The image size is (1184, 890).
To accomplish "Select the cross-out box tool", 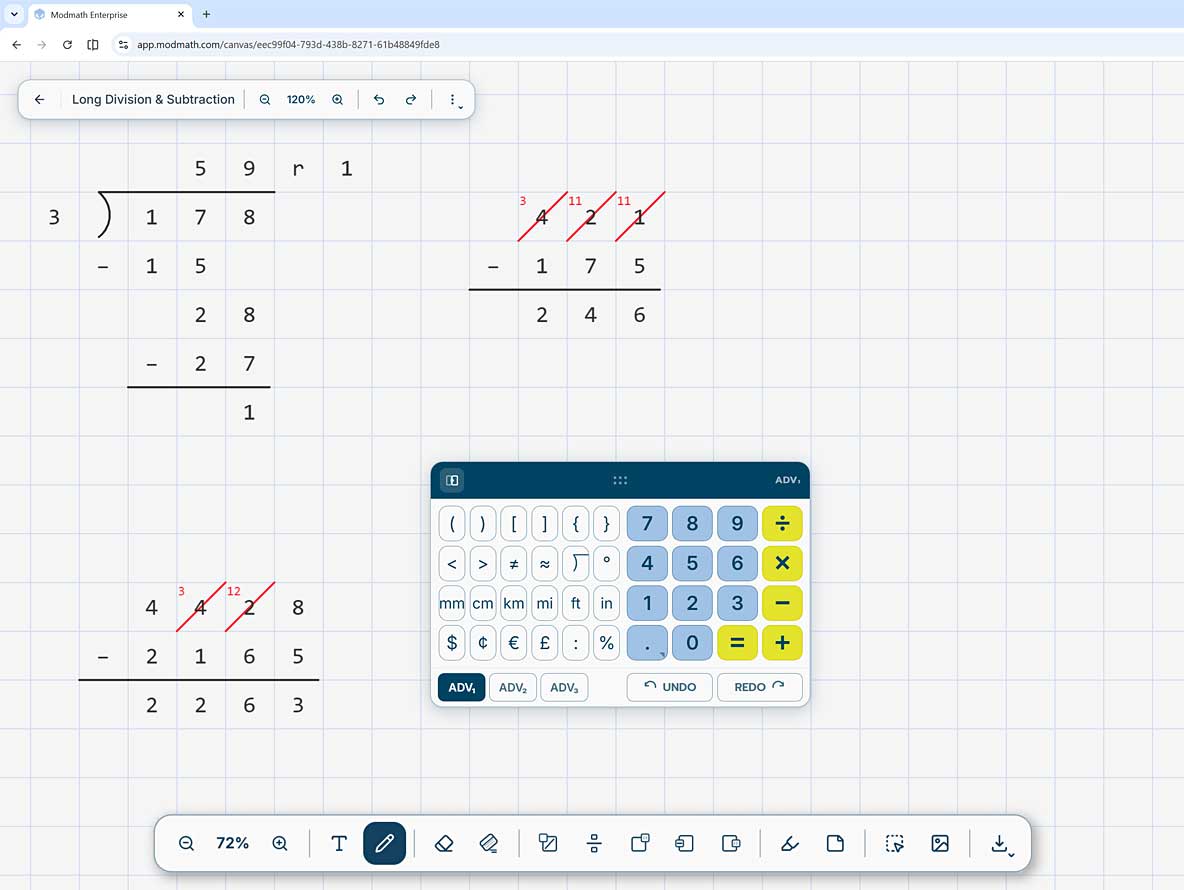I will [547, 843].
